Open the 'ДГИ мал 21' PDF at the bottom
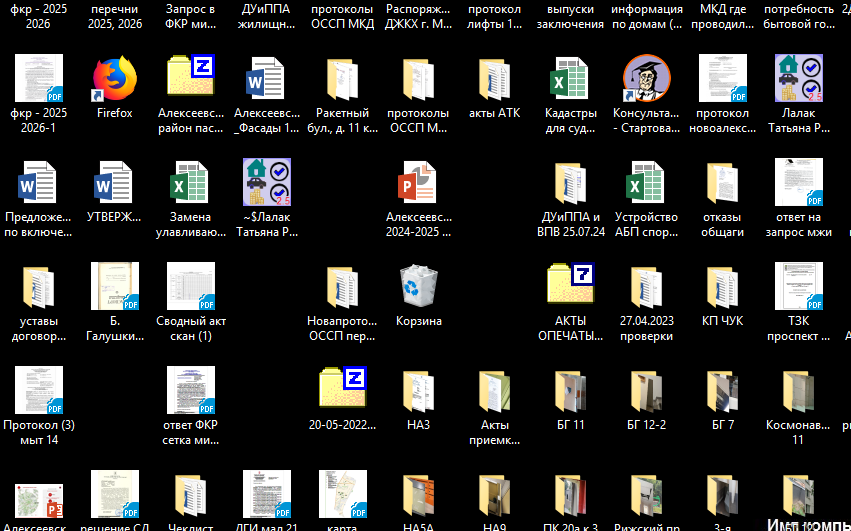The height and width of the screenshot is (531, 851). [266, 494]
